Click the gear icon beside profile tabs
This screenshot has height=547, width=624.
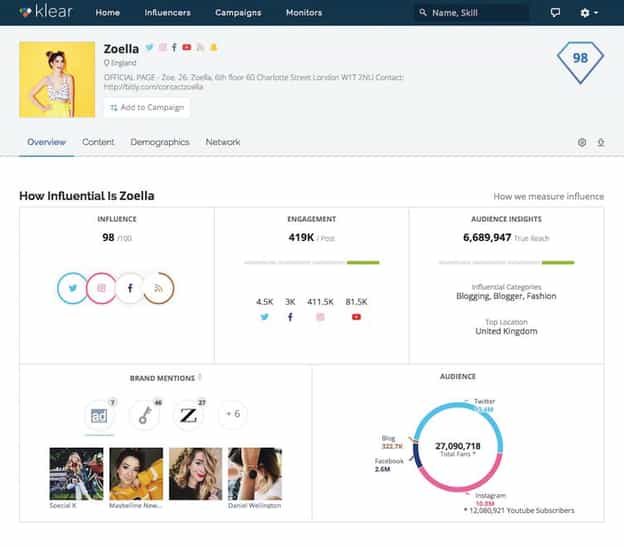click(582, 142)
